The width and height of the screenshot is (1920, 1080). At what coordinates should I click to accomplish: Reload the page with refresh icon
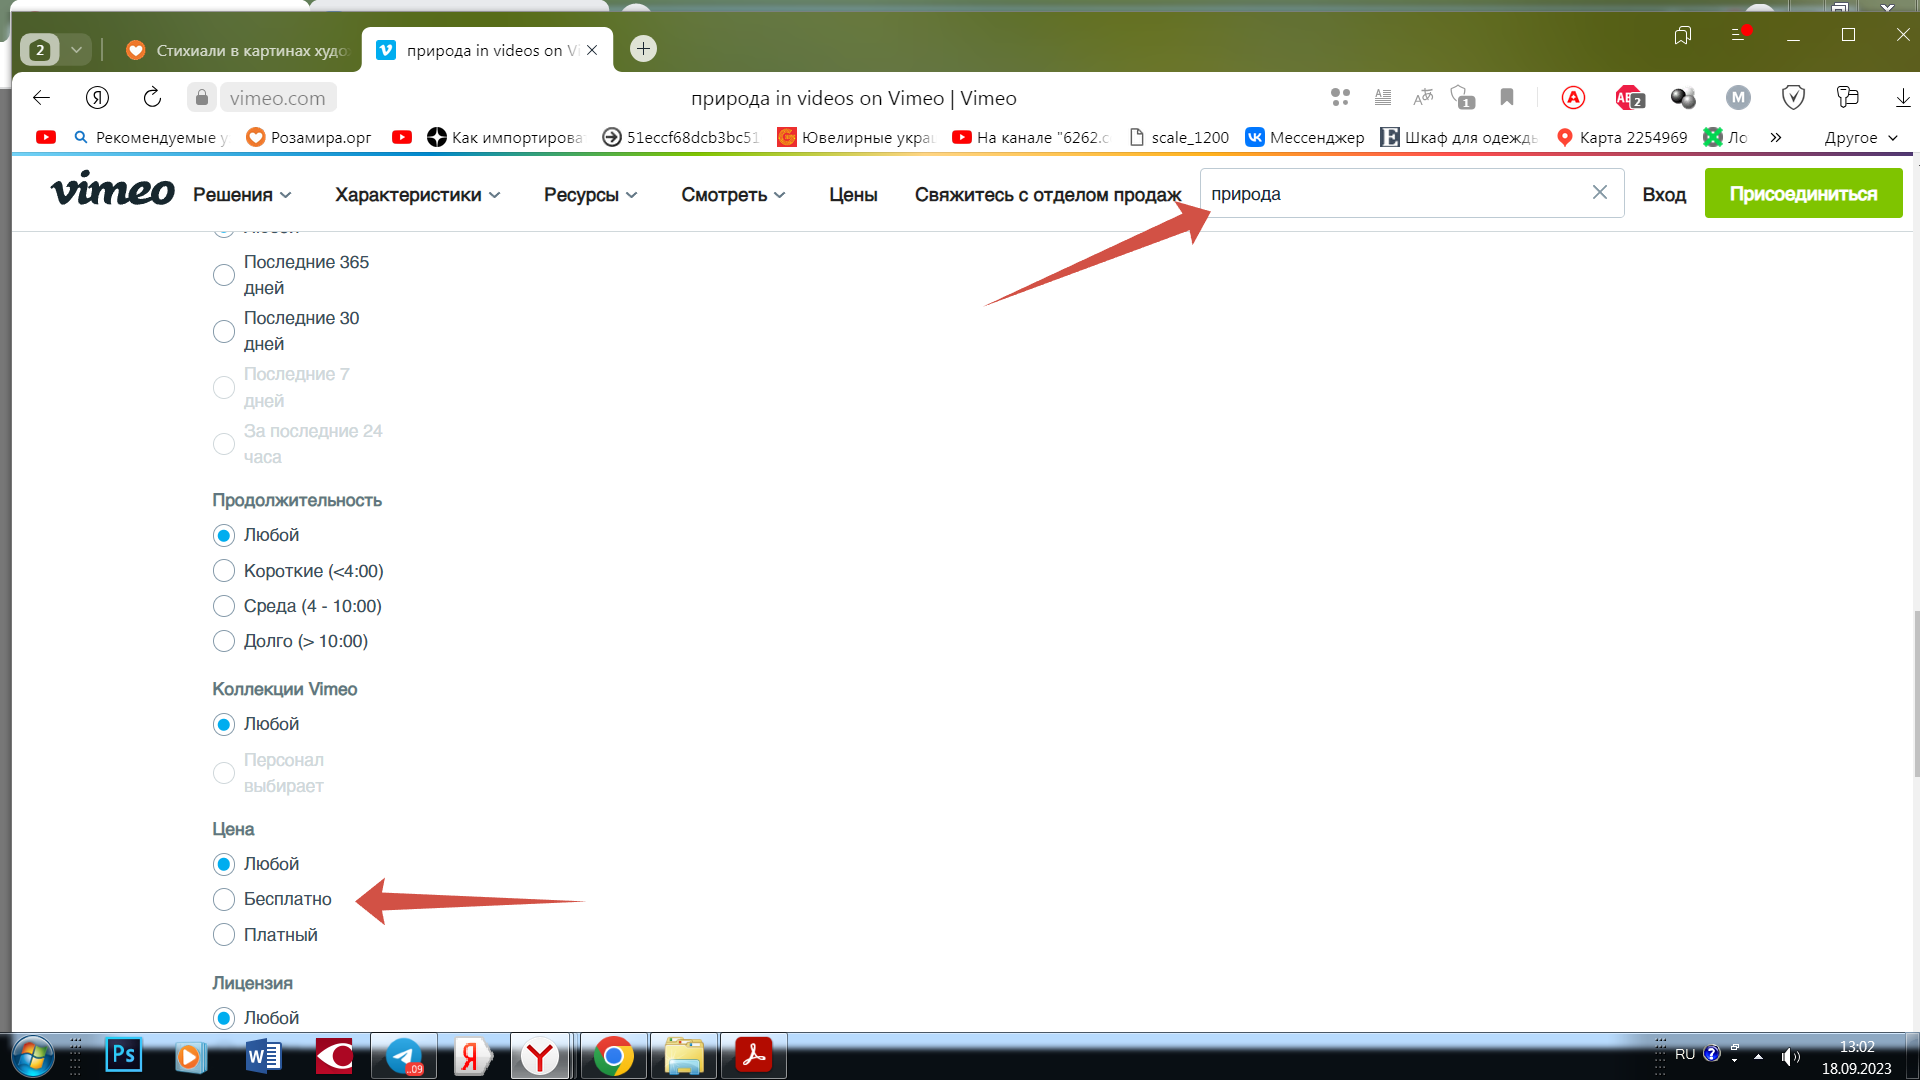tap(152, 97)
